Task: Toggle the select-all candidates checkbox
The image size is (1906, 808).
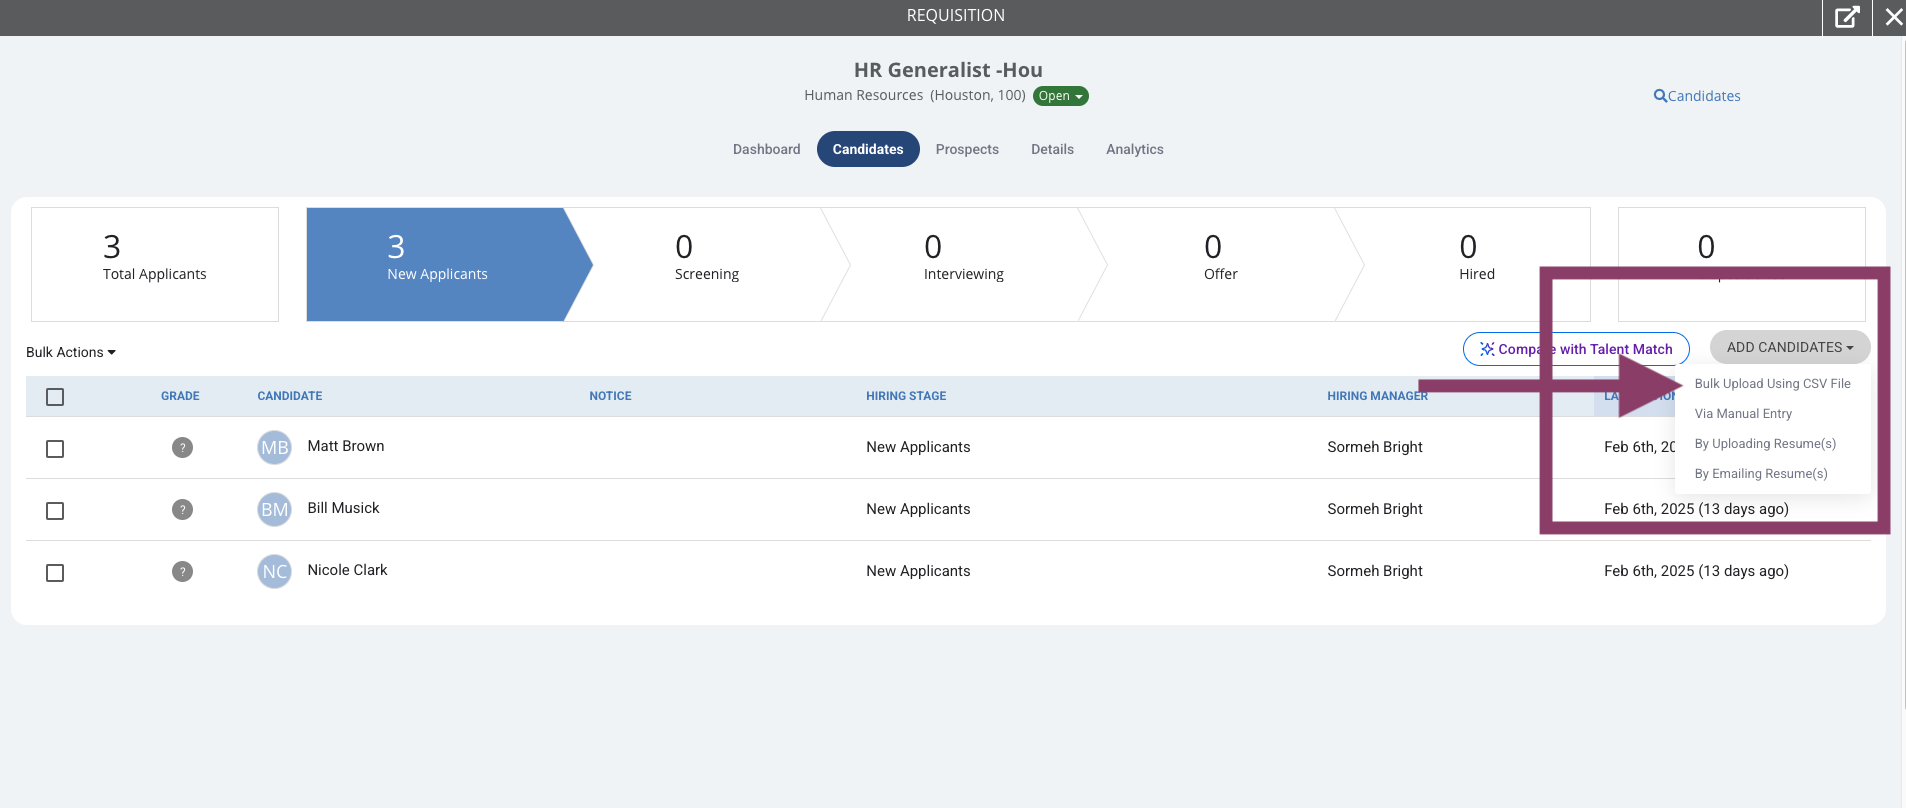Action: click(55, 397)
